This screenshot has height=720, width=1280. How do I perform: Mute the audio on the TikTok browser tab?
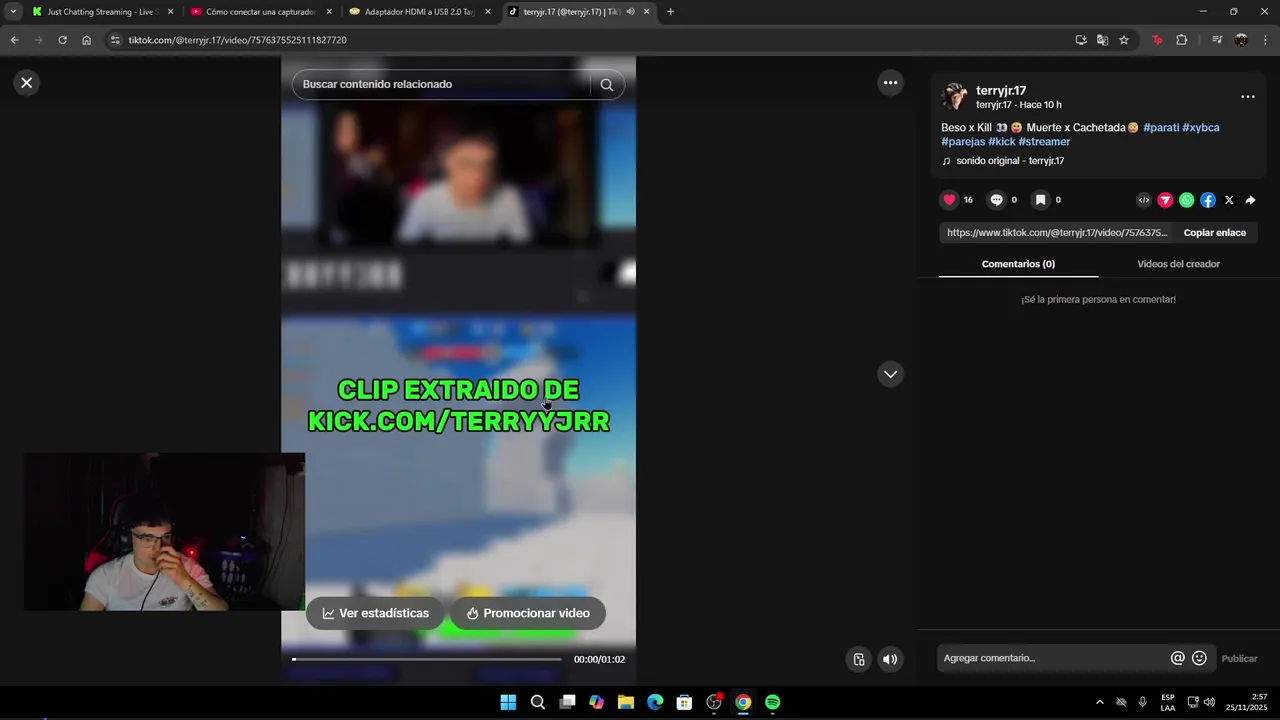(x=630, y=12)
